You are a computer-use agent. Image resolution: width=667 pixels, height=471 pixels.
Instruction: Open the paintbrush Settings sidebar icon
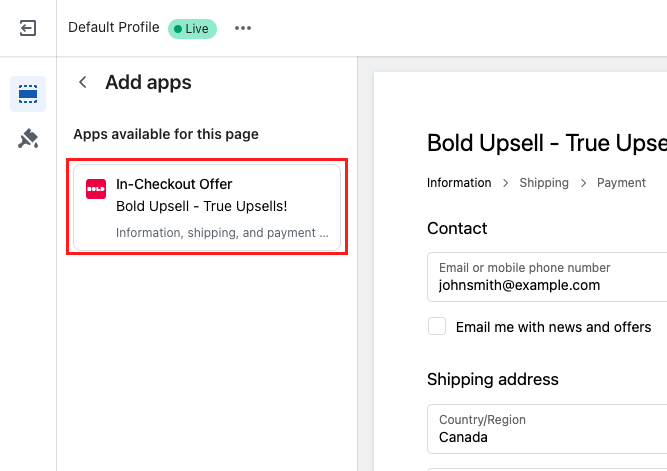click(x=28, y=139)
